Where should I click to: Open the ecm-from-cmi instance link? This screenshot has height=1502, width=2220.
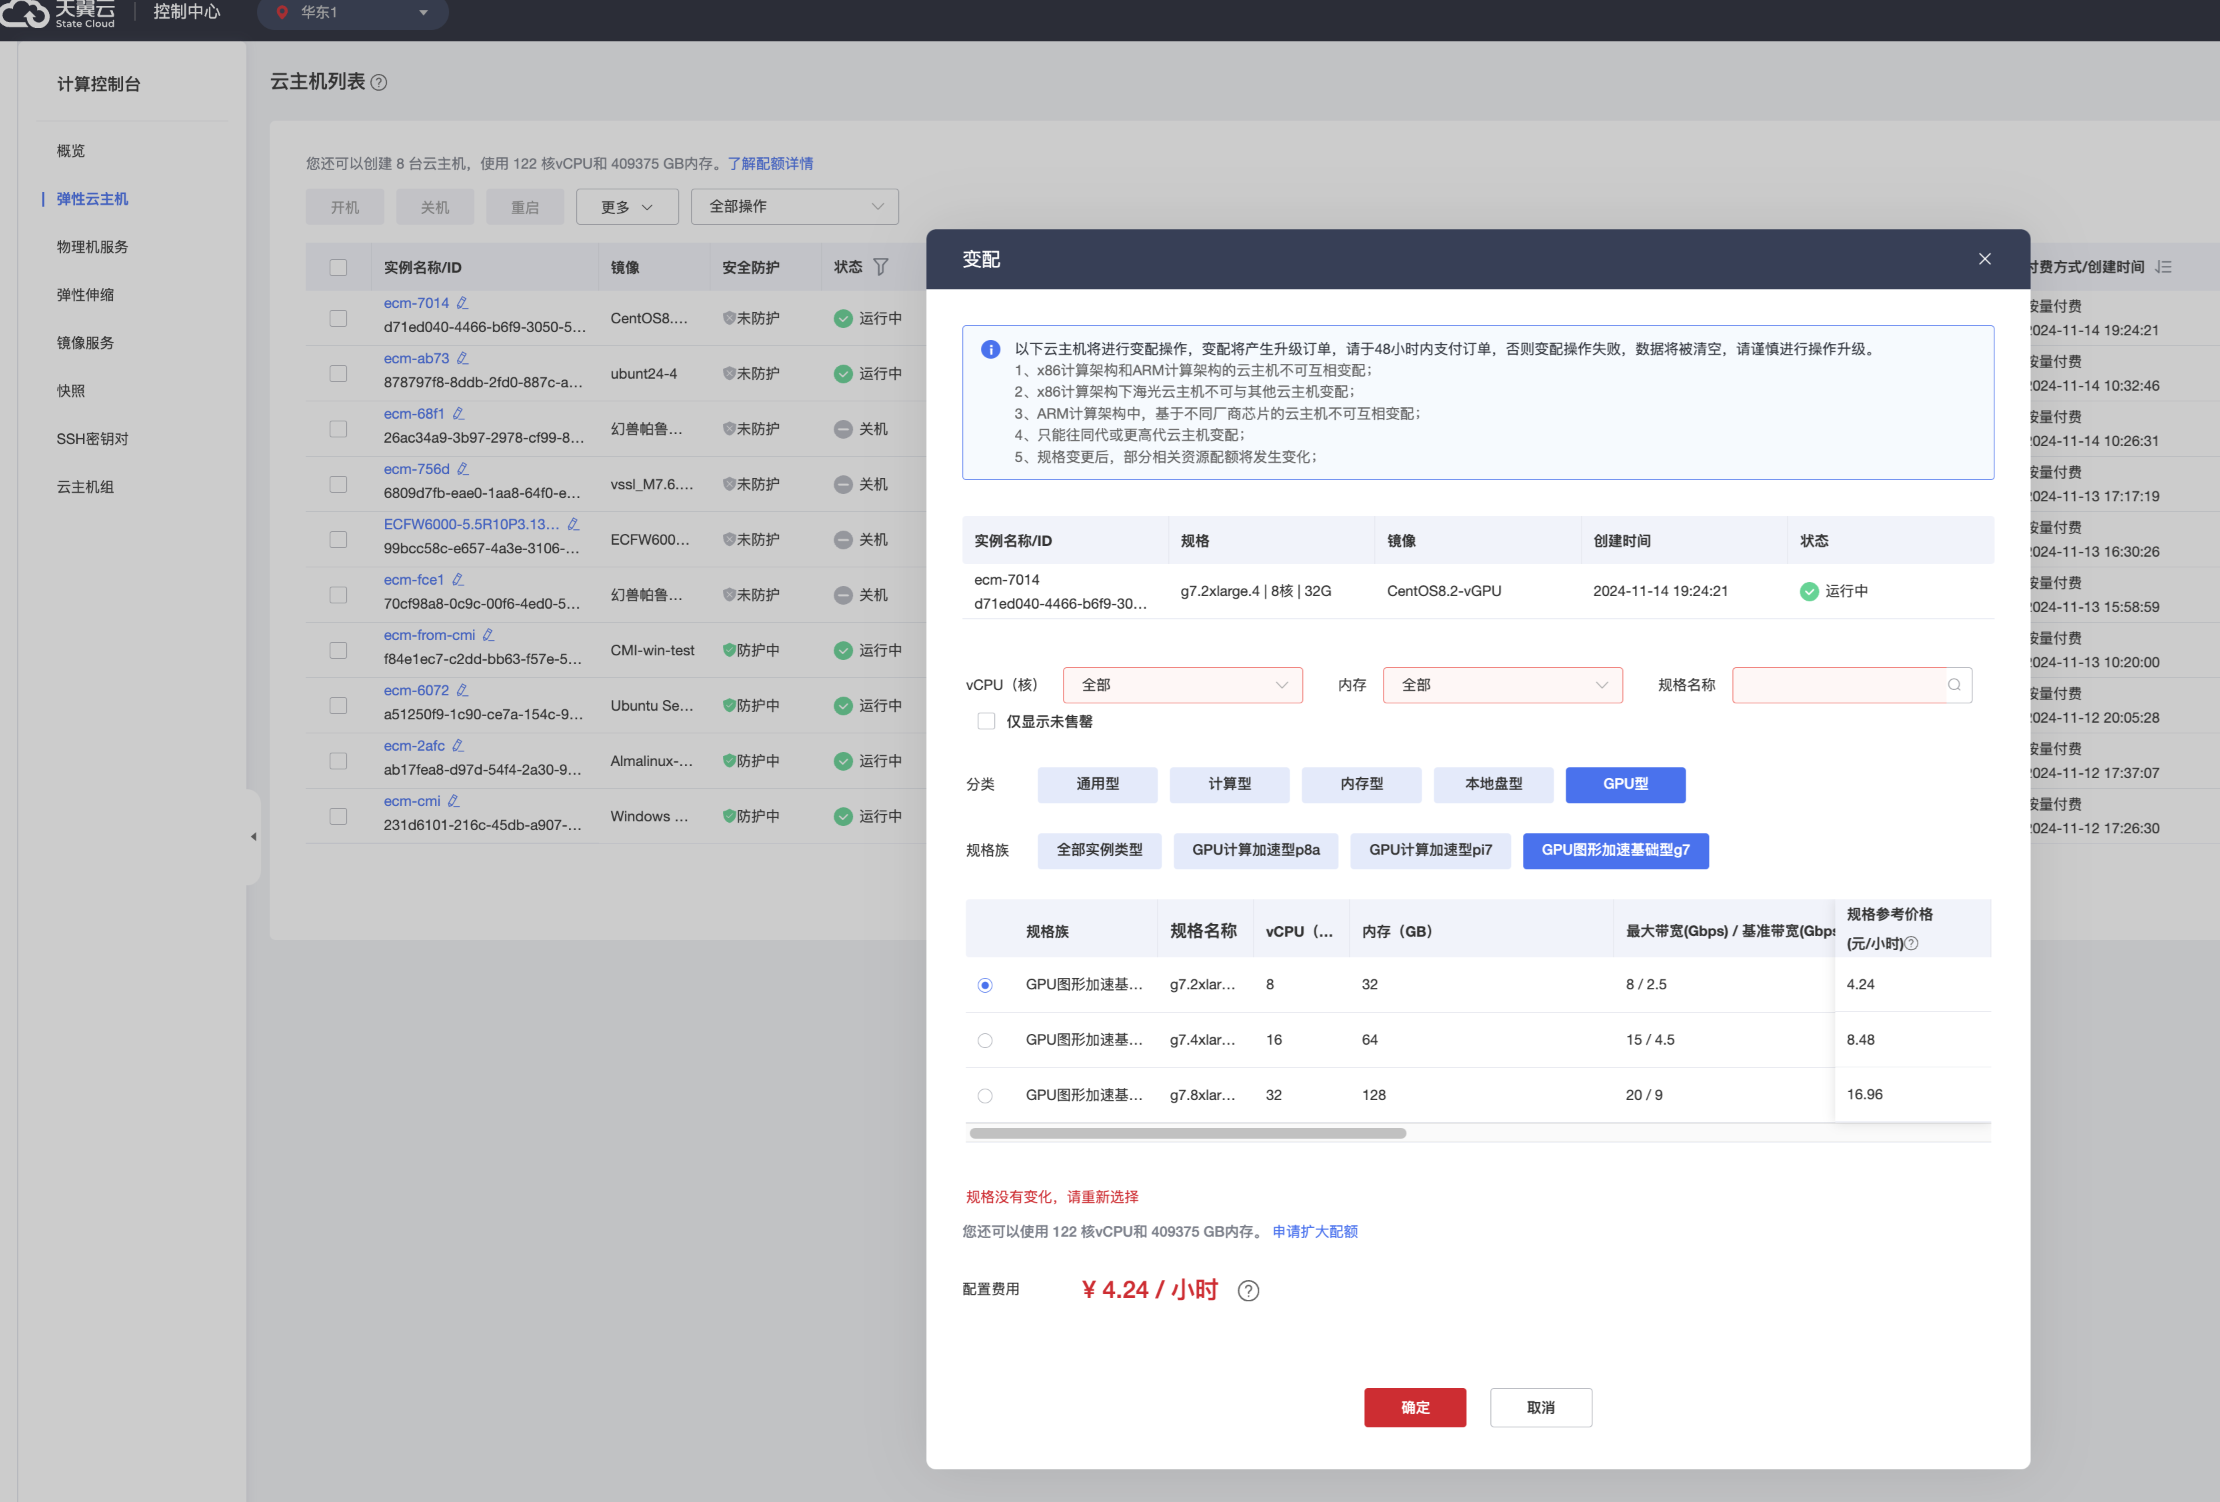[429, 635]
